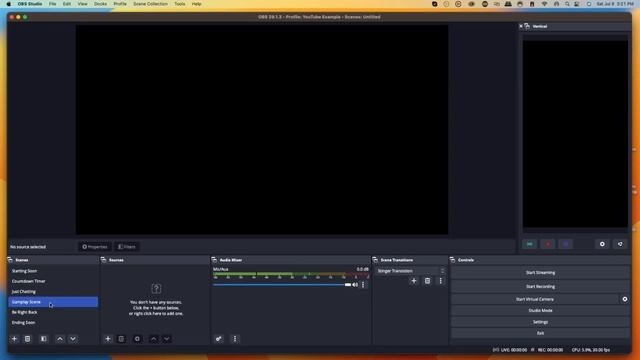
Task: Select the Gameplay Scene item
Action: point(53,302)
